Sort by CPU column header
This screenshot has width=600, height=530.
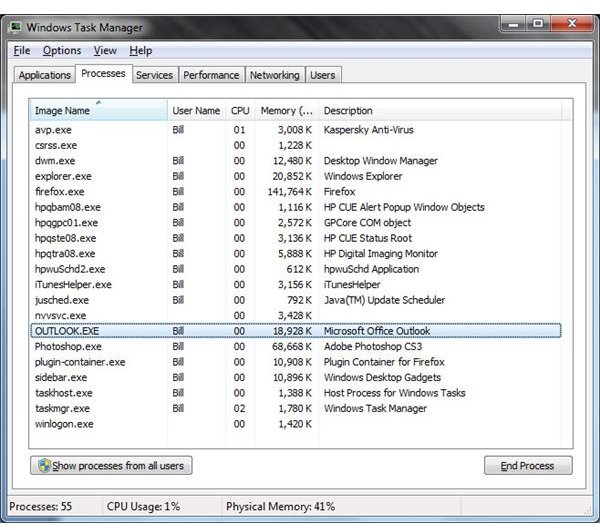tap(240, 111)
